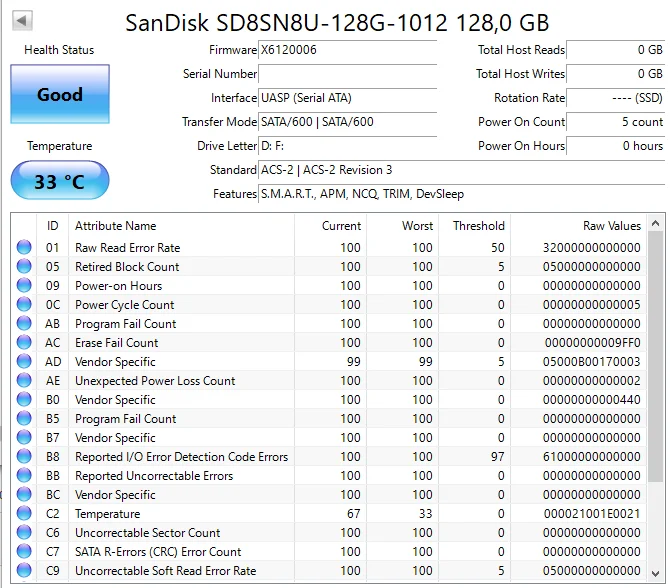
Task: Select the Uncorrectable Soft Read Error Rate text
Action: pyautogui.click(x=165, y=571)
